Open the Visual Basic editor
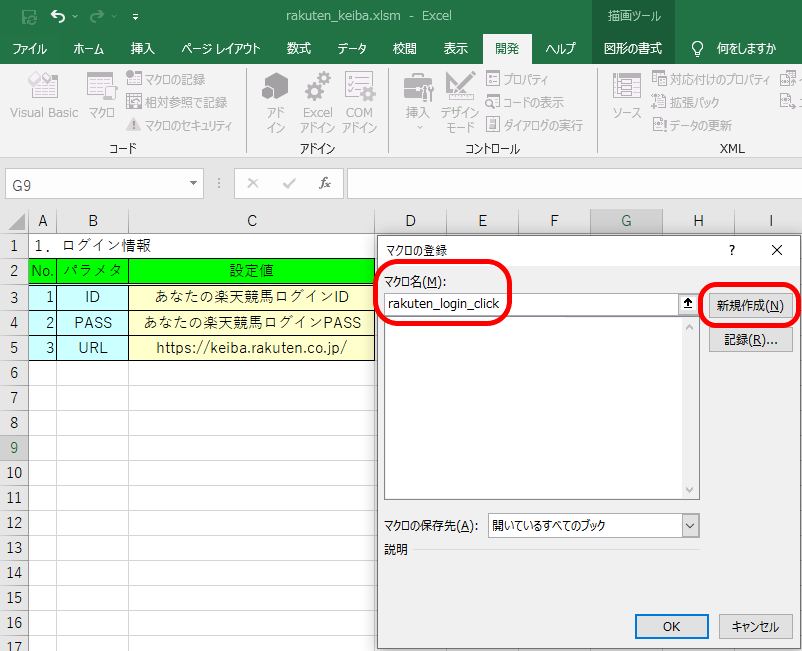Viewport: 802px width, 651px height. pyautogui.click(x=43, y=96)
